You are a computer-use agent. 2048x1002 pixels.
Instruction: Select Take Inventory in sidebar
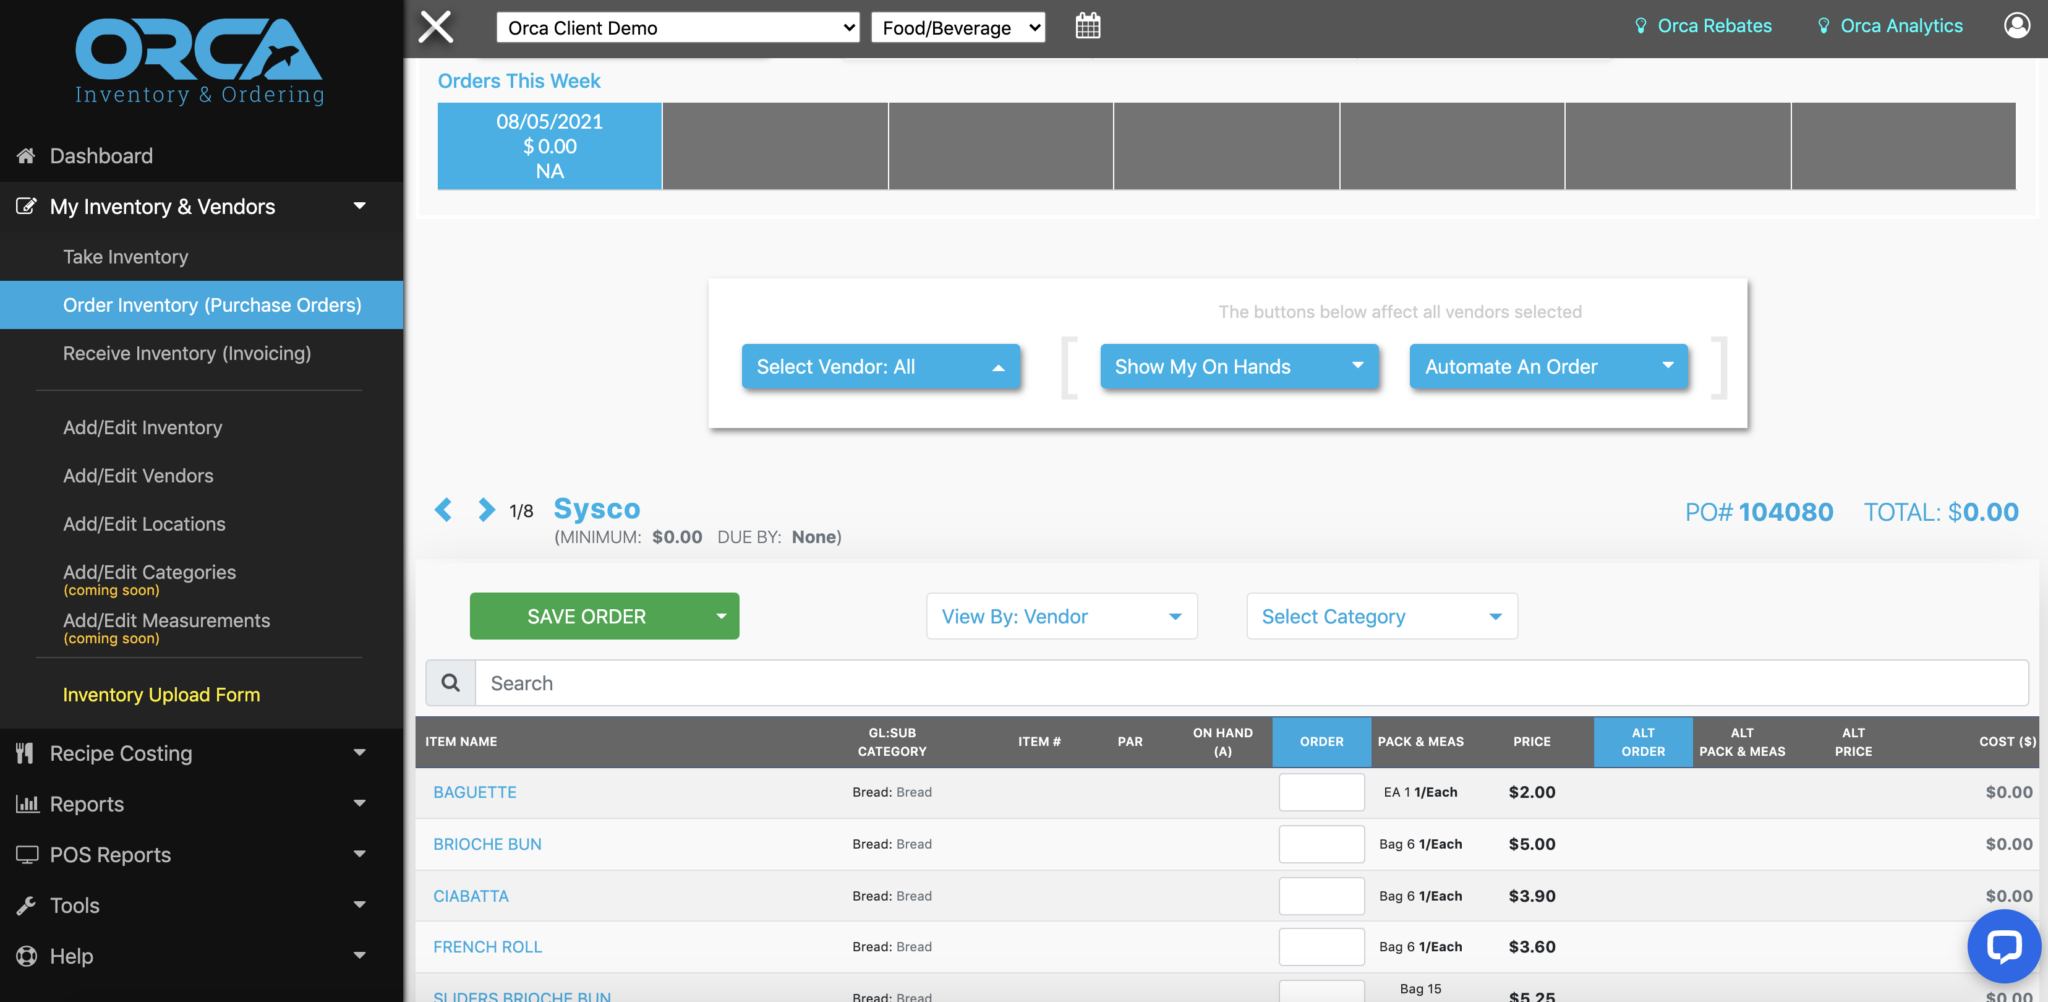pyautogui.click(x=126, y=257)
